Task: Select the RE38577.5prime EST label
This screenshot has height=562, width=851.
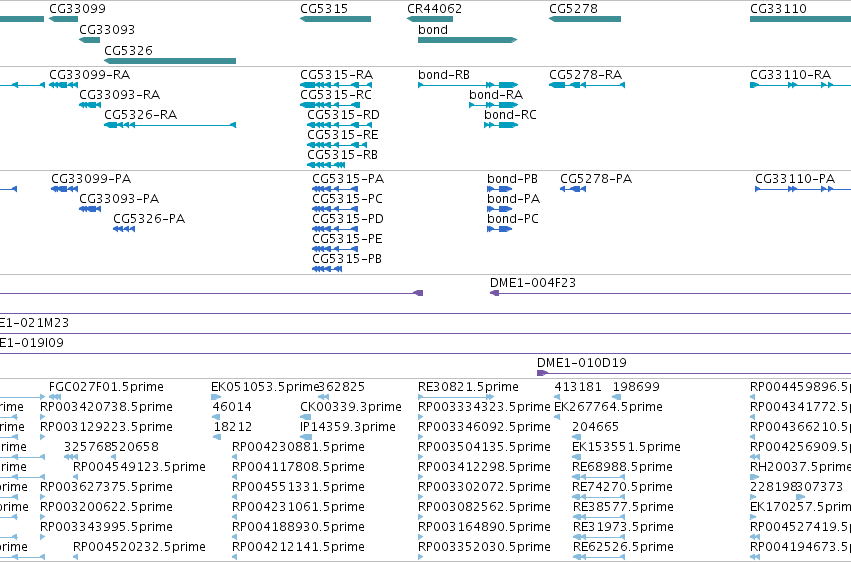Action: coord(624,508)
